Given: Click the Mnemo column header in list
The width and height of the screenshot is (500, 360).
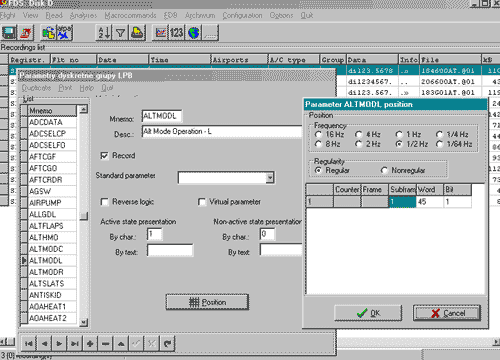Looking at the screenshot, I should [x=52, y=111].
